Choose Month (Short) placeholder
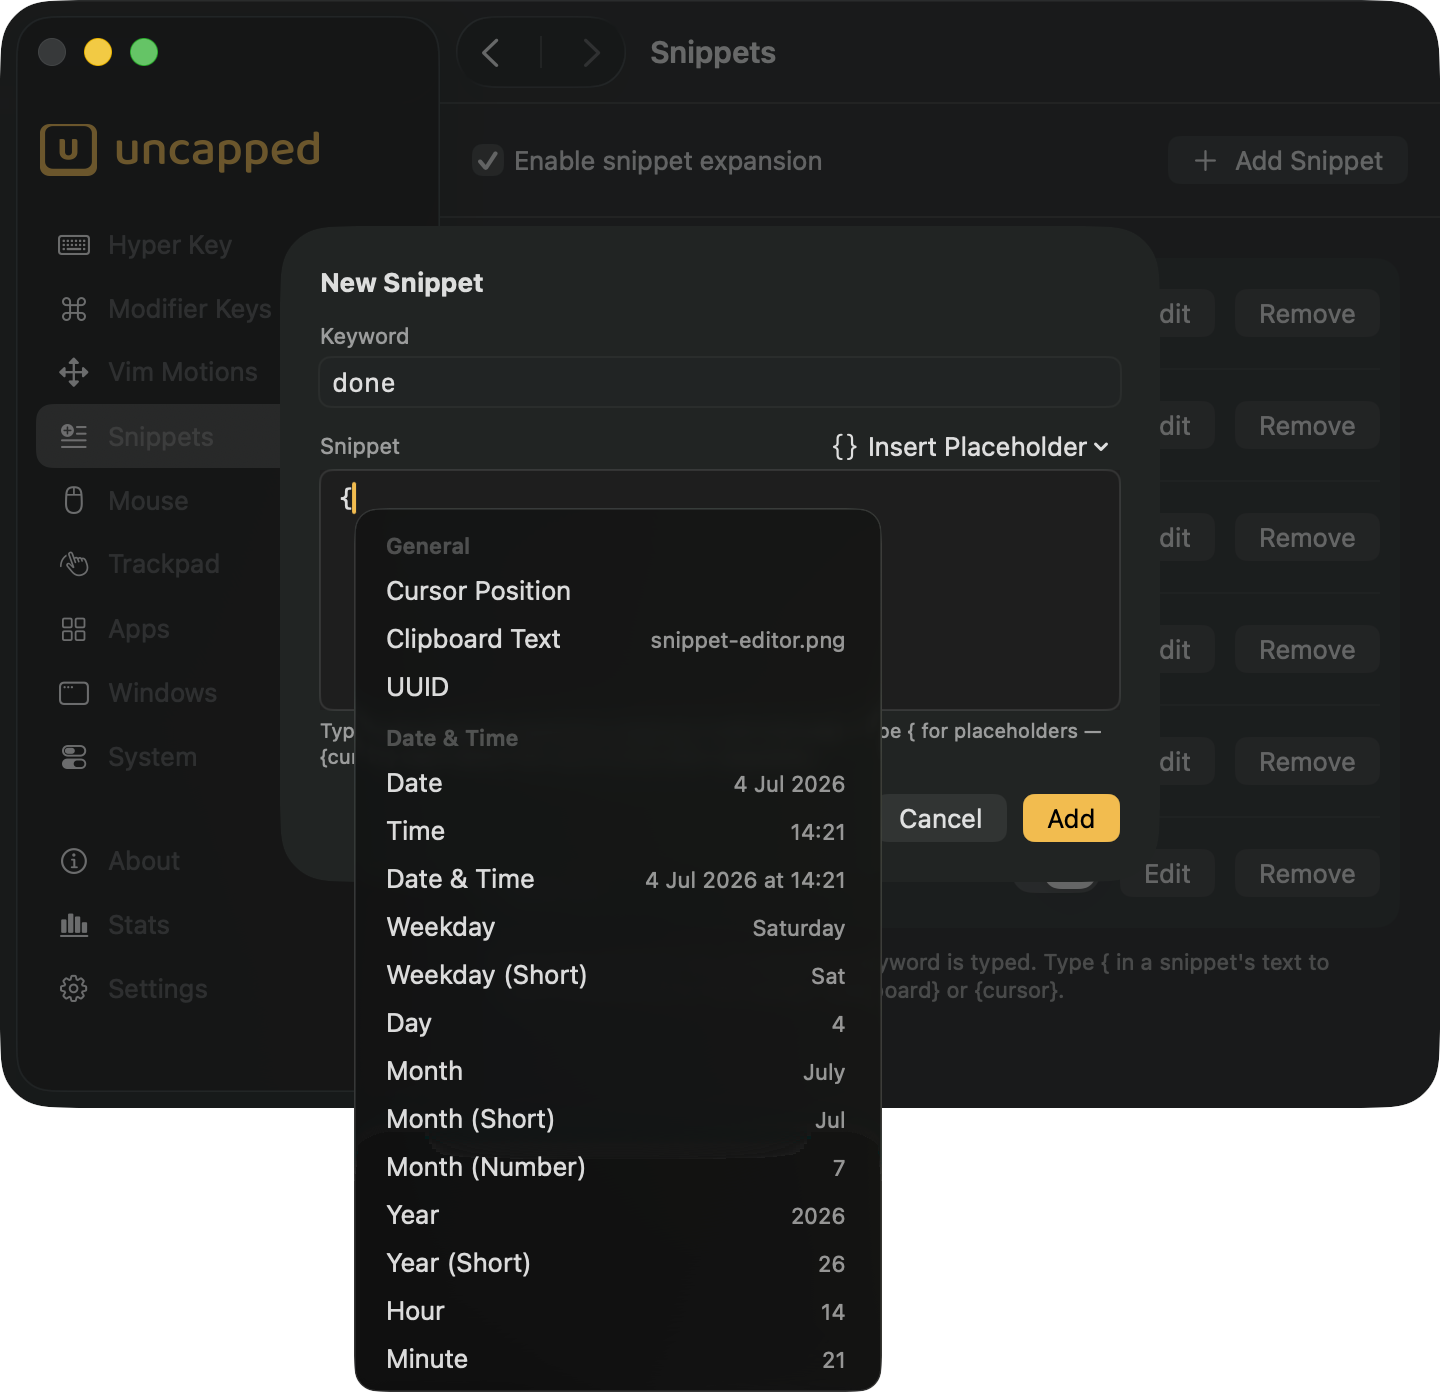 pos(617,1119)
